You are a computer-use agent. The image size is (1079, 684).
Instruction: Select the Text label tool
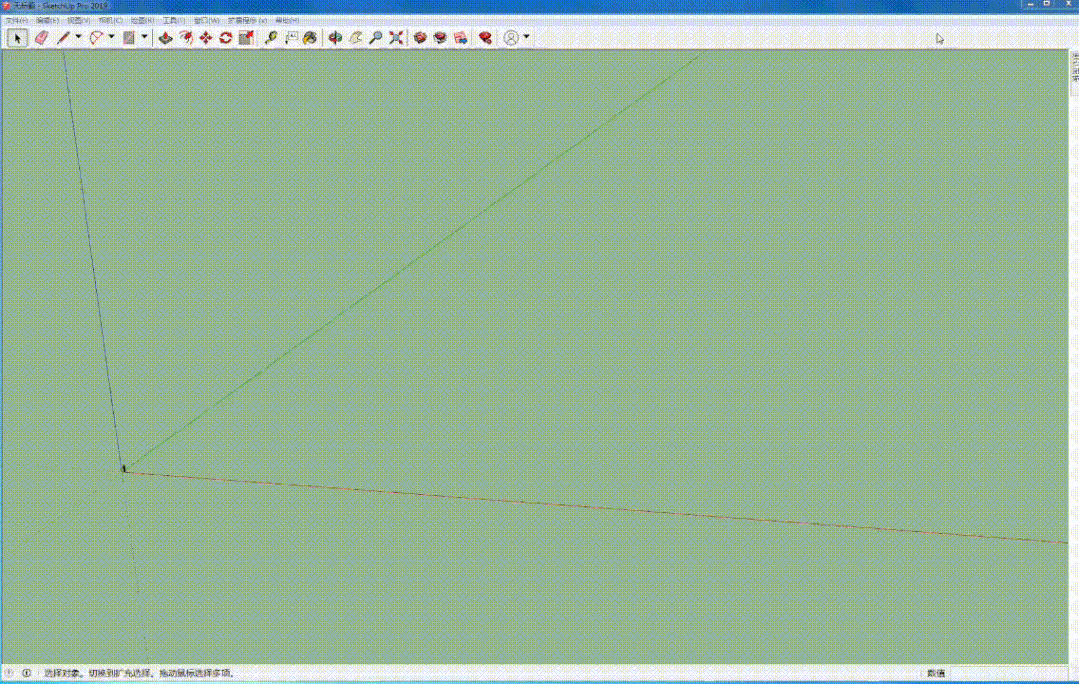[x=291, y=38]
